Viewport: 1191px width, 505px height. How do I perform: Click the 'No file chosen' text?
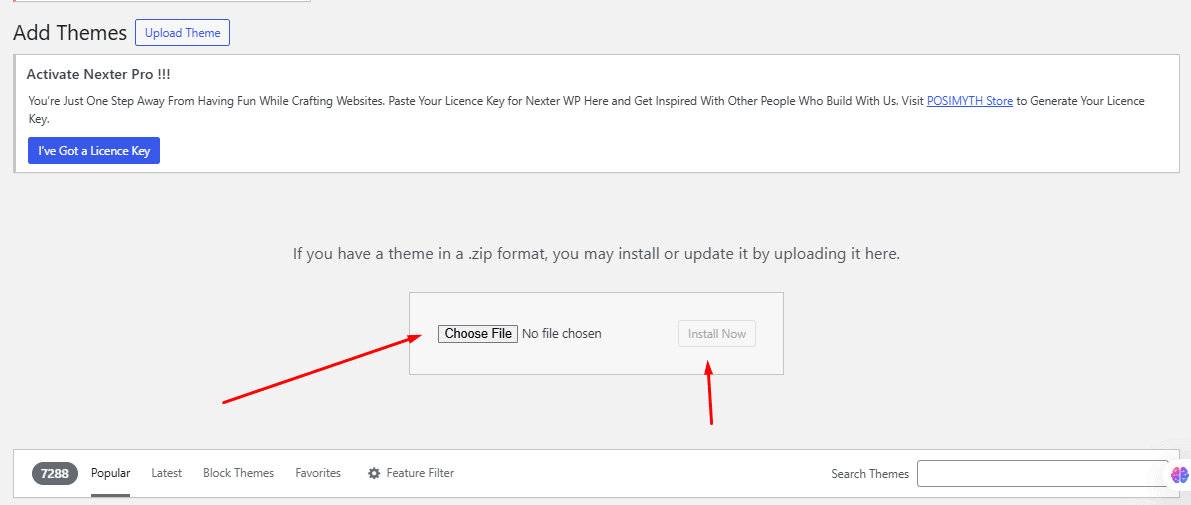tap(562, 334)
